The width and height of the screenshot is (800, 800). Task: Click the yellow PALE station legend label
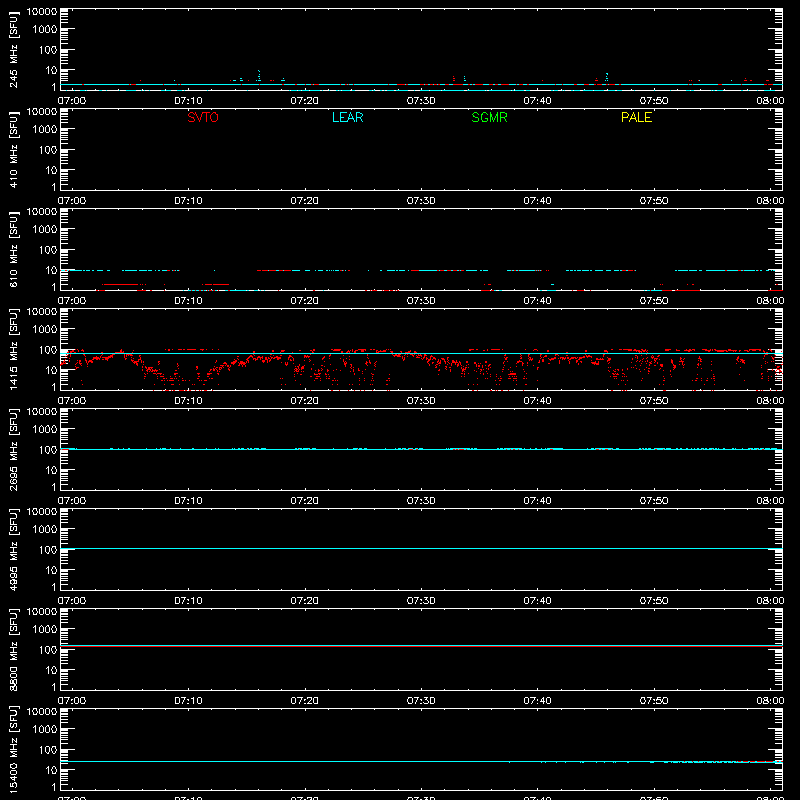(x=636, y=117)
